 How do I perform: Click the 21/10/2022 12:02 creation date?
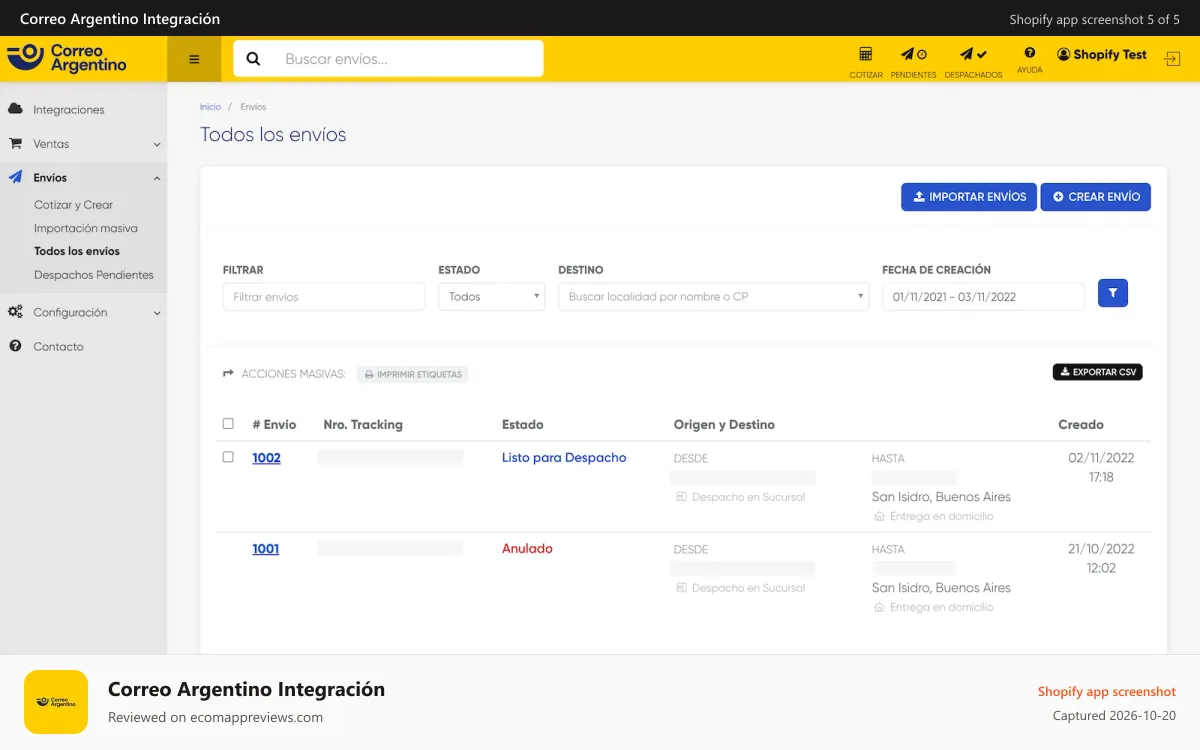(x=1101, y=559)
